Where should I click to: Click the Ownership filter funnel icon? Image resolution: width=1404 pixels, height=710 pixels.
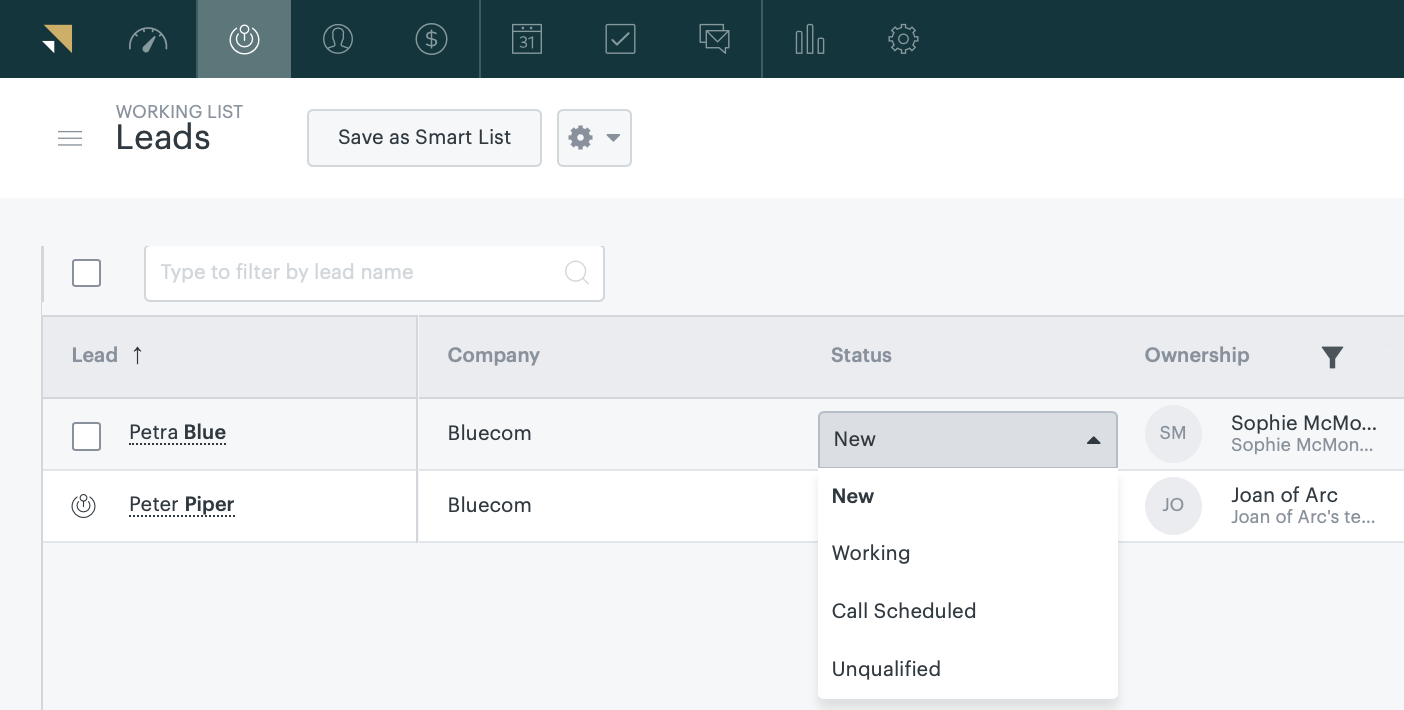click(x=1331, y=357)
